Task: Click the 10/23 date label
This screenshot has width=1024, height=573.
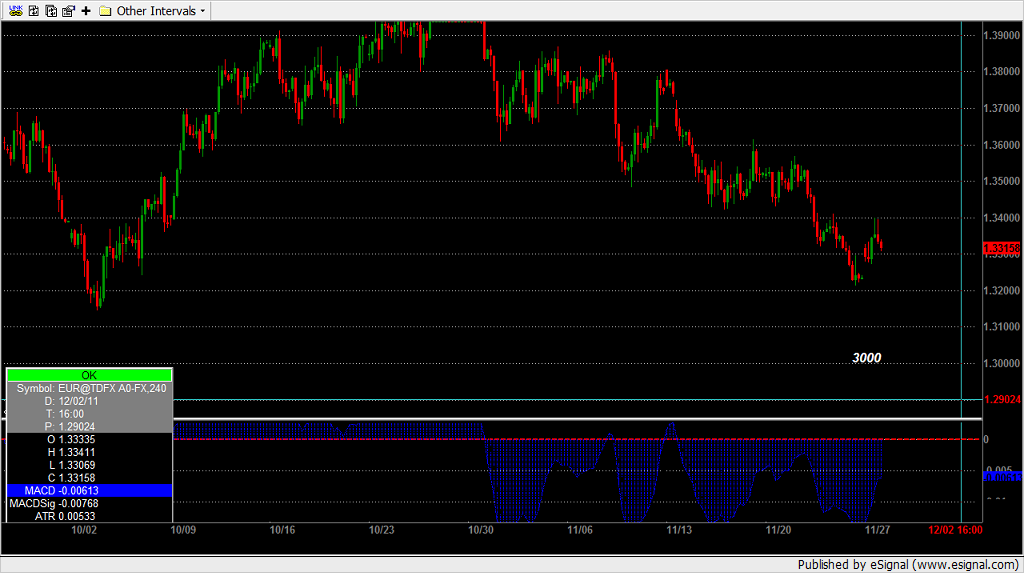Action: coord(382,530)
